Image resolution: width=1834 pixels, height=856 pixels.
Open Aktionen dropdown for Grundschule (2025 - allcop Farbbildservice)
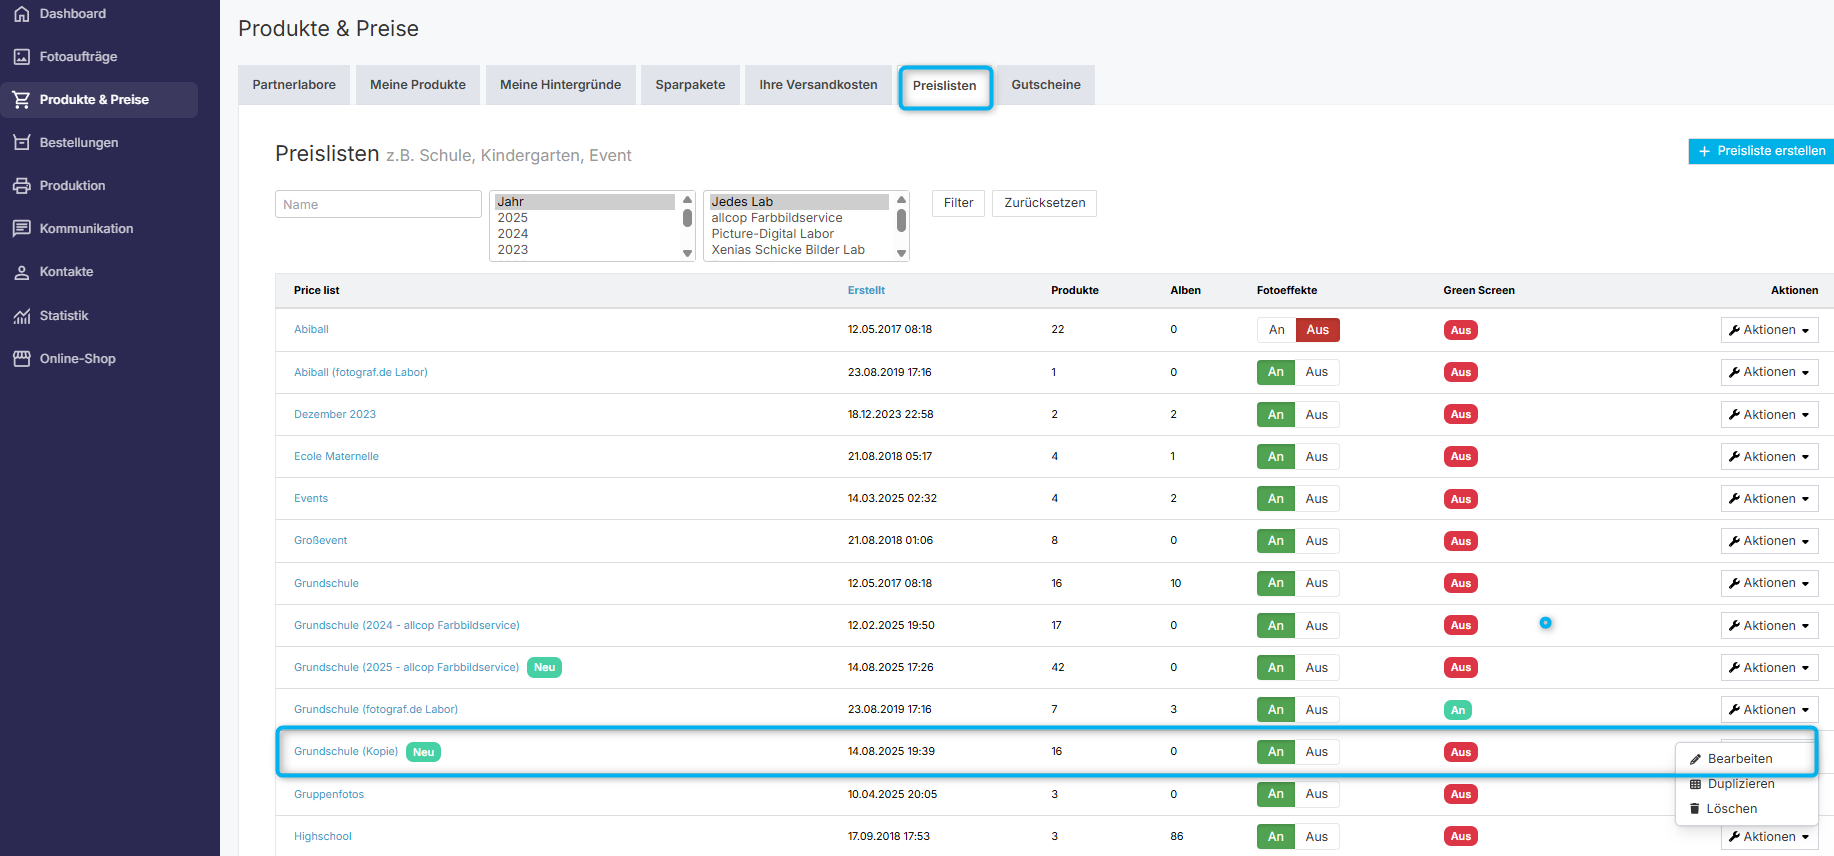[1769, 668]
